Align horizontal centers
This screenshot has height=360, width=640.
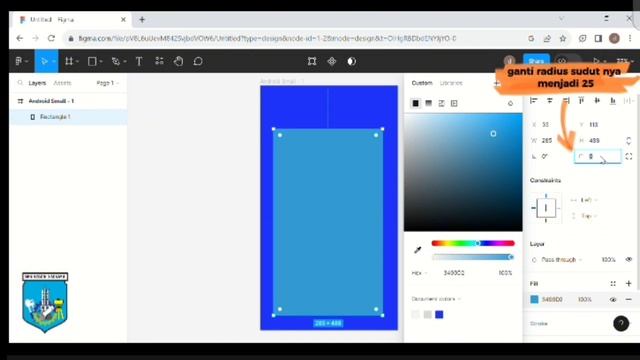click(549, 100)
